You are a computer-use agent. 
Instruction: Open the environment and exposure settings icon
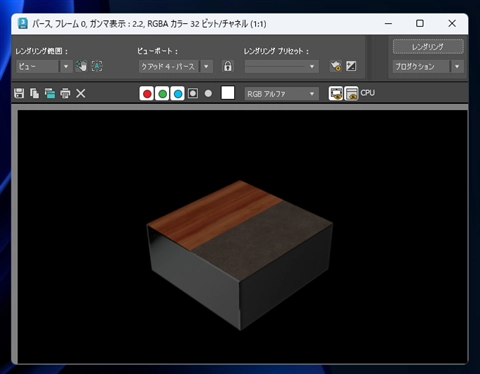pos(351,66)
